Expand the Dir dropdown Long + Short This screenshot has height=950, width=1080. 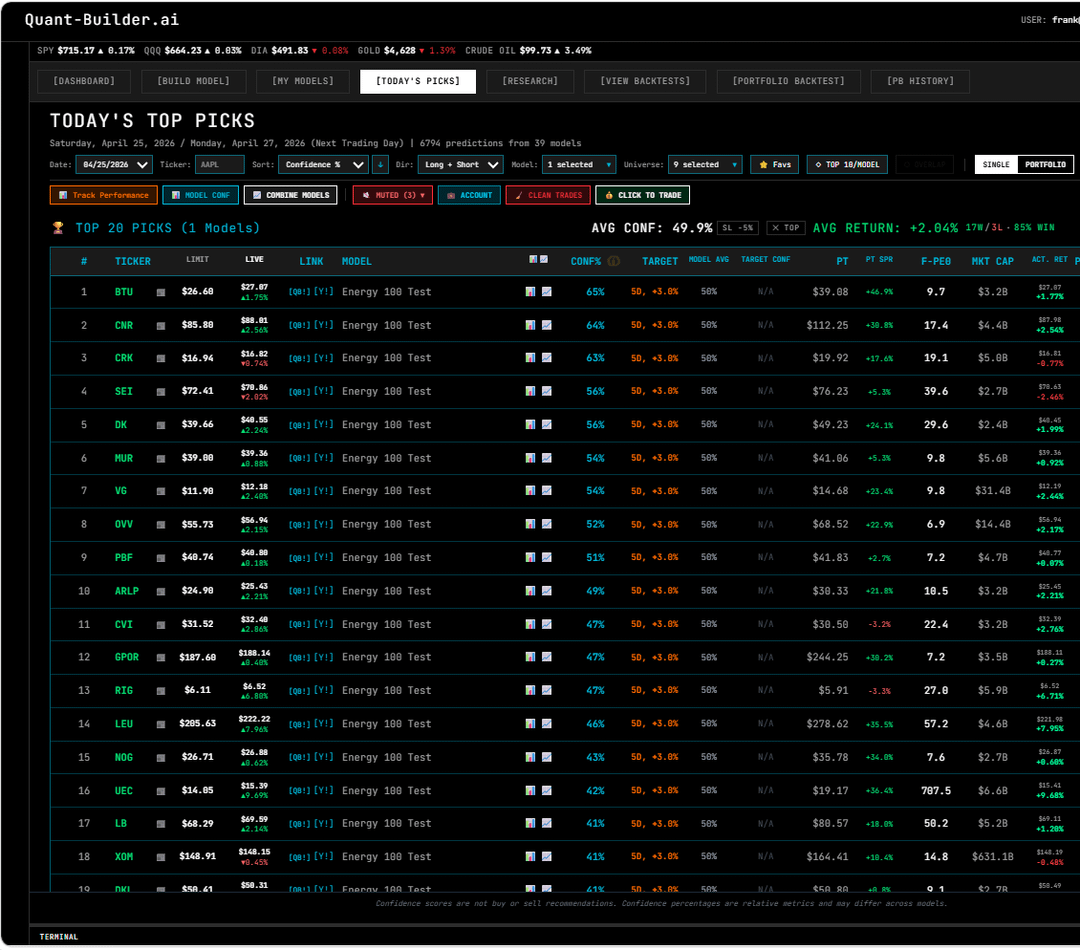[460, 165]
